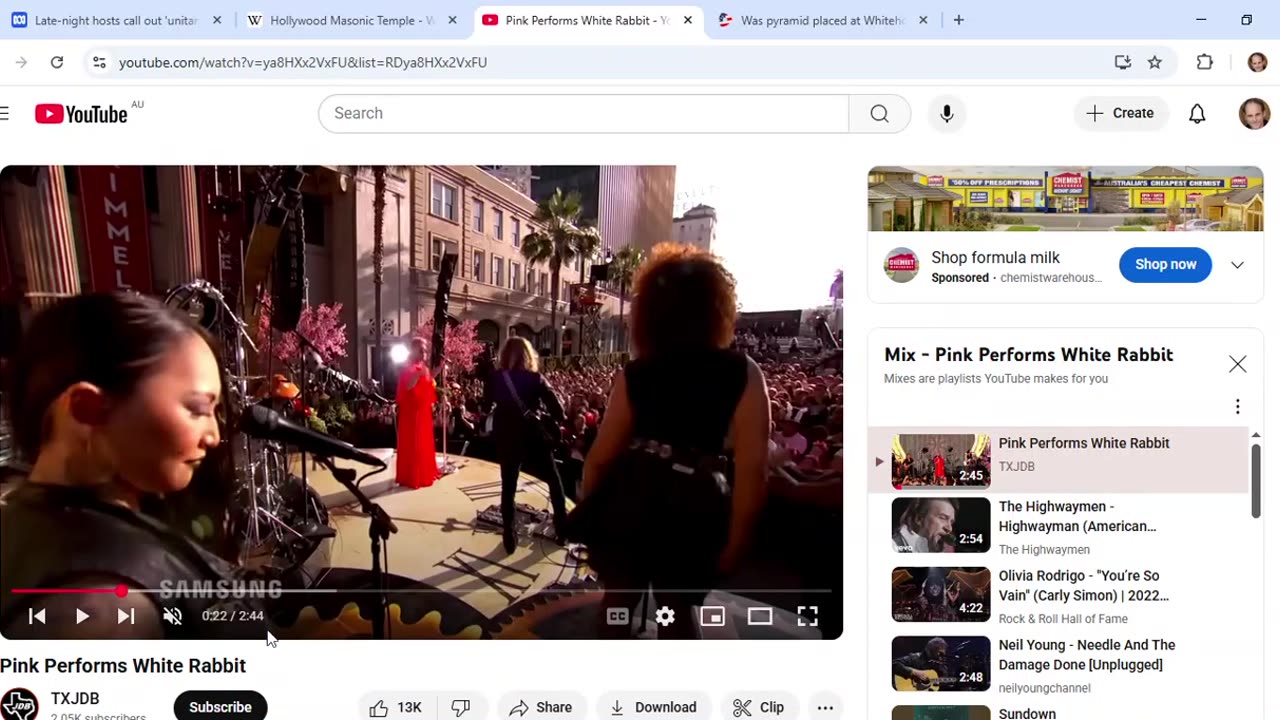Go to YouTube home logo

point(81,114)
